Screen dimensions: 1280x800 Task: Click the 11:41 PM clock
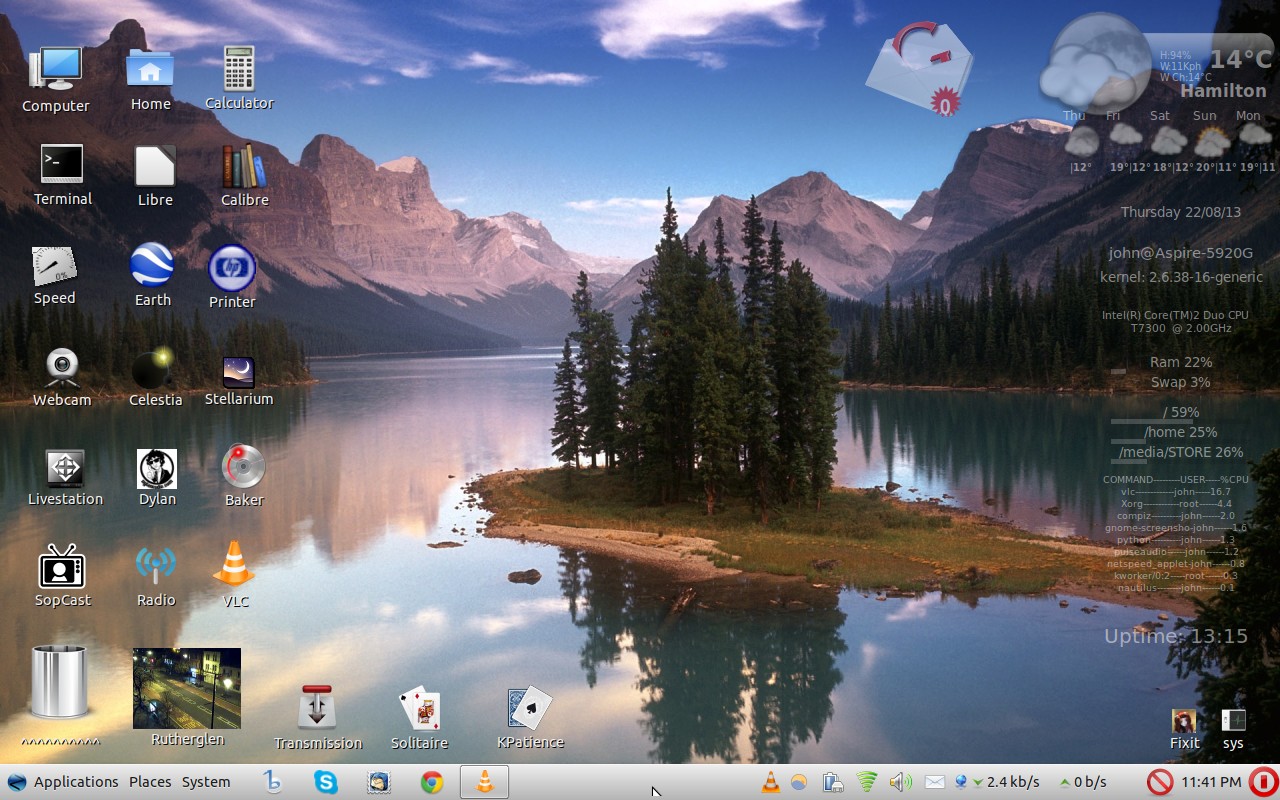click(1211, 782)
